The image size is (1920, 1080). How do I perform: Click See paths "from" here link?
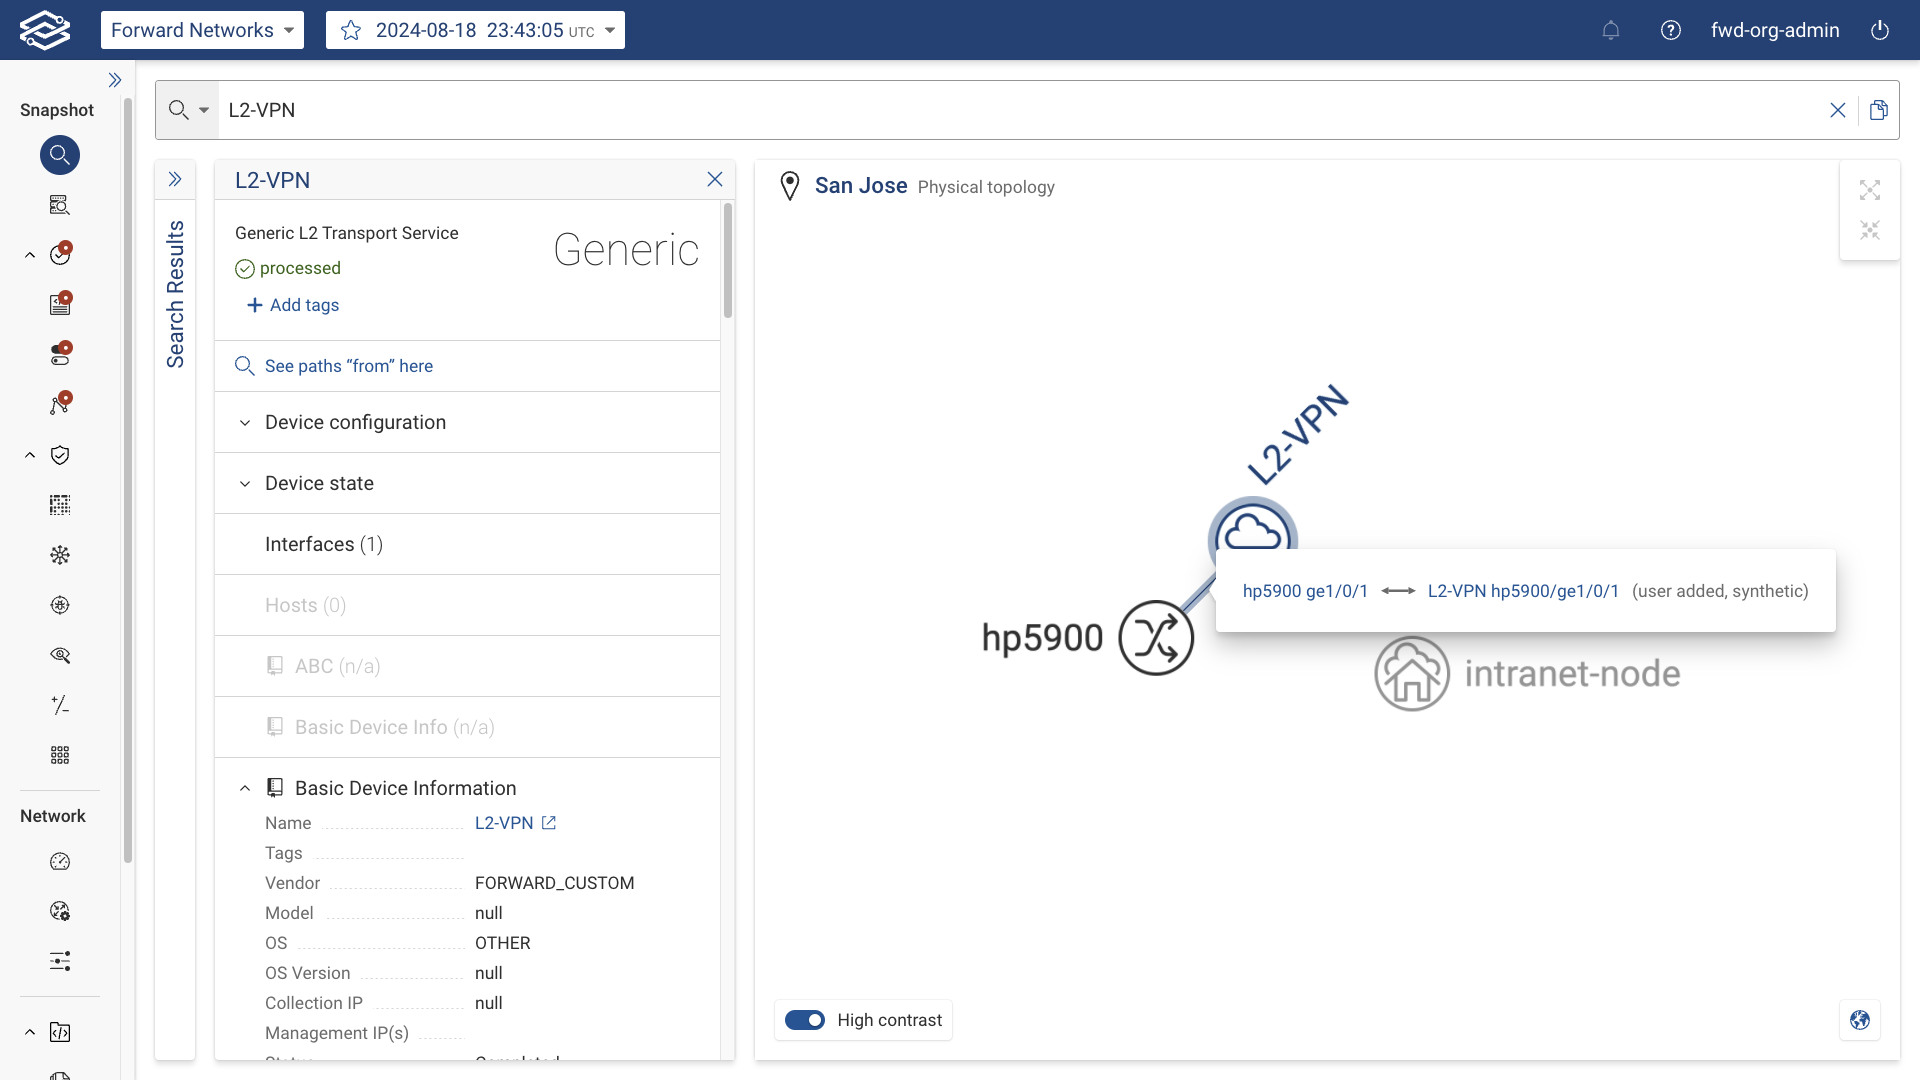pyautogui.click(x=347, y=366)
